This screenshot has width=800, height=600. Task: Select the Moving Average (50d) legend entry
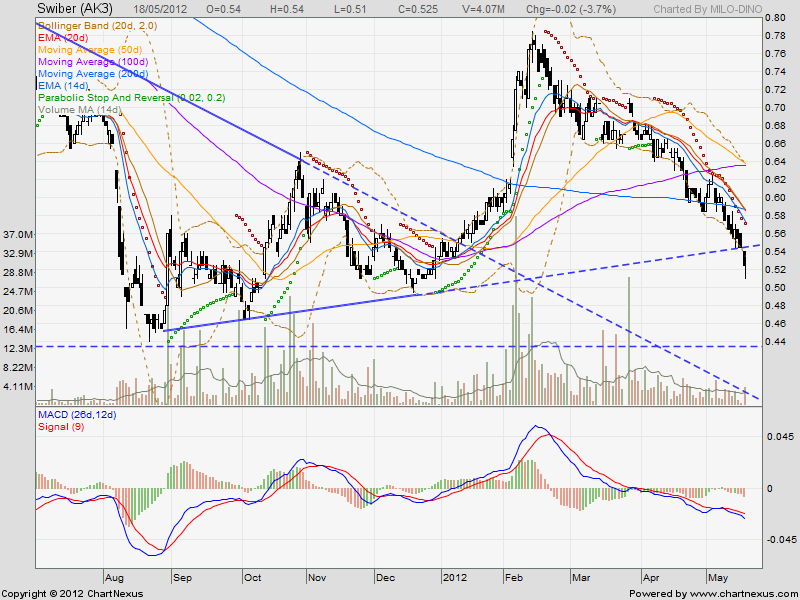coord(90,50)
